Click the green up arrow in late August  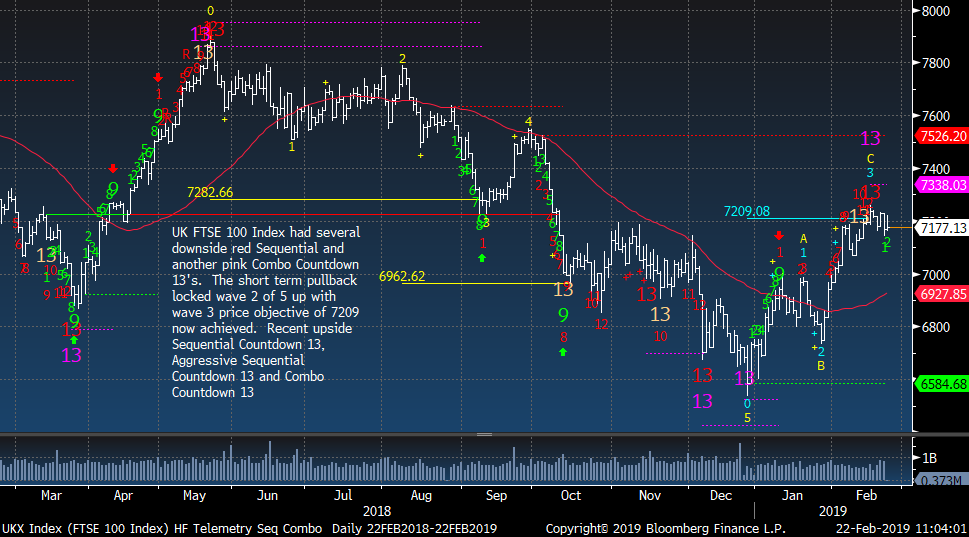(x=482, y=258)
